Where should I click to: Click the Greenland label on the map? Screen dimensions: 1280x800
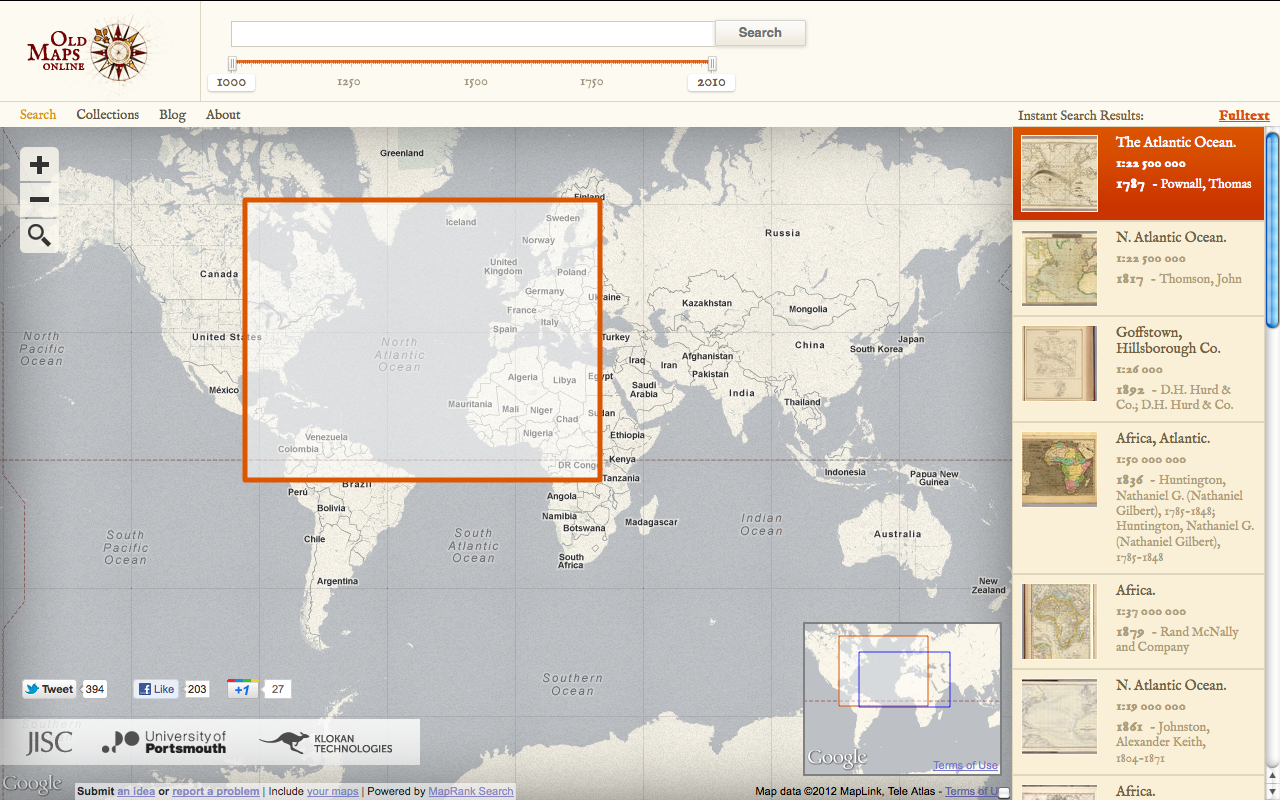click(402, 153)
